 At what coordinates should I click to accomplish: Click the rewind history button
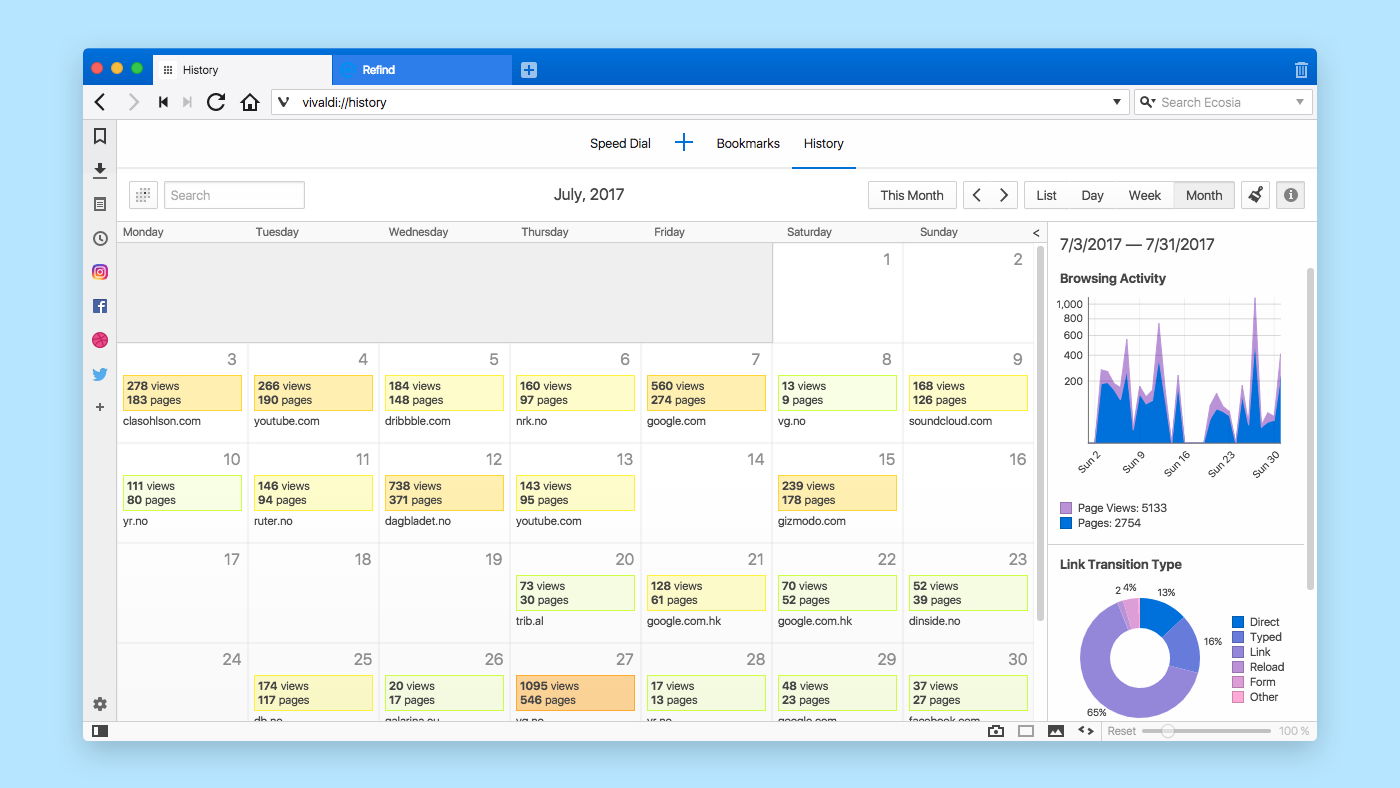point(163,102)
